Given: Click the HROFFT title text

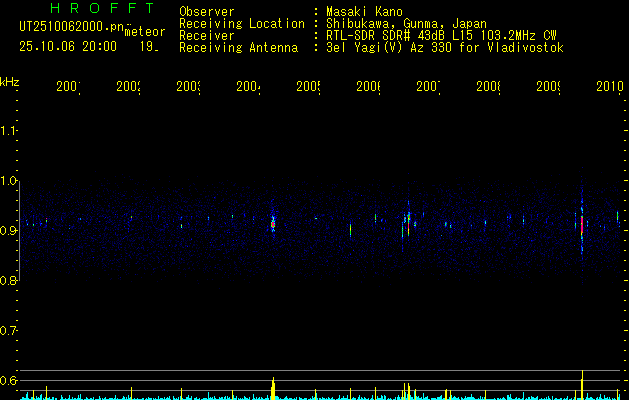Looking at the screenshot, I should (x=102, y=8).
